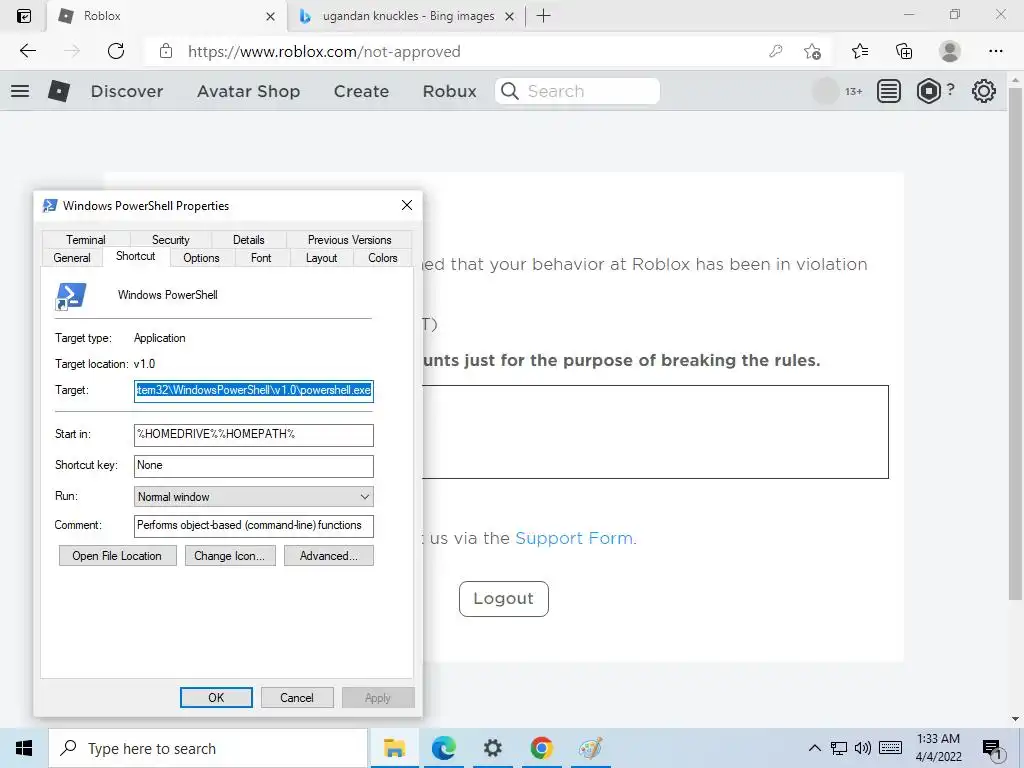Click the Comment field
The width and height of the screenshot is (1024, 768).
(x=253, y=526)
